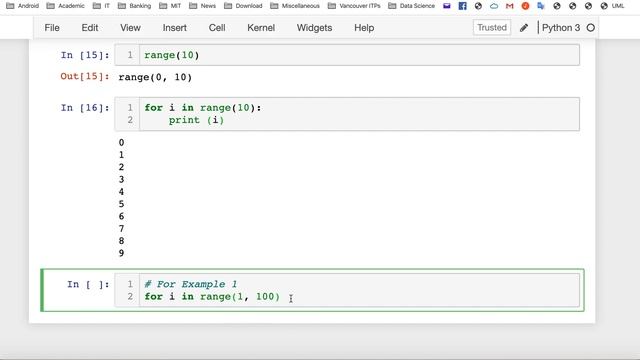Click output value 7
640x360 pixels.
(121, 228)
